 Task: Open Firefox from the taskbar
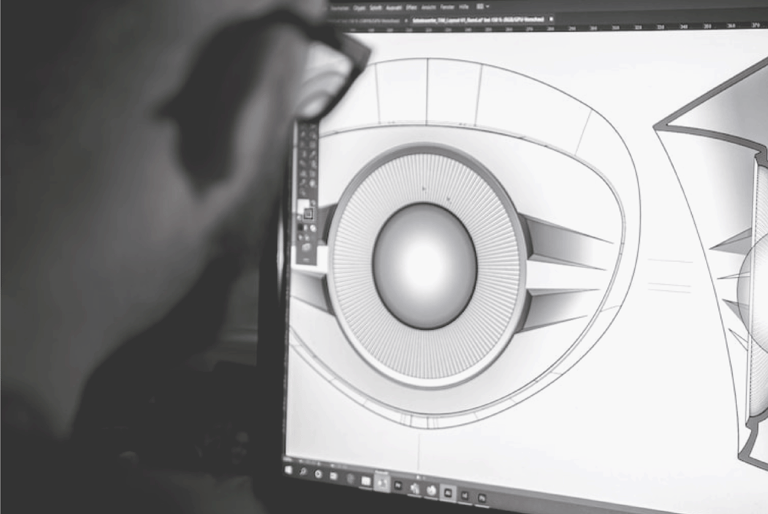(431, 490)
